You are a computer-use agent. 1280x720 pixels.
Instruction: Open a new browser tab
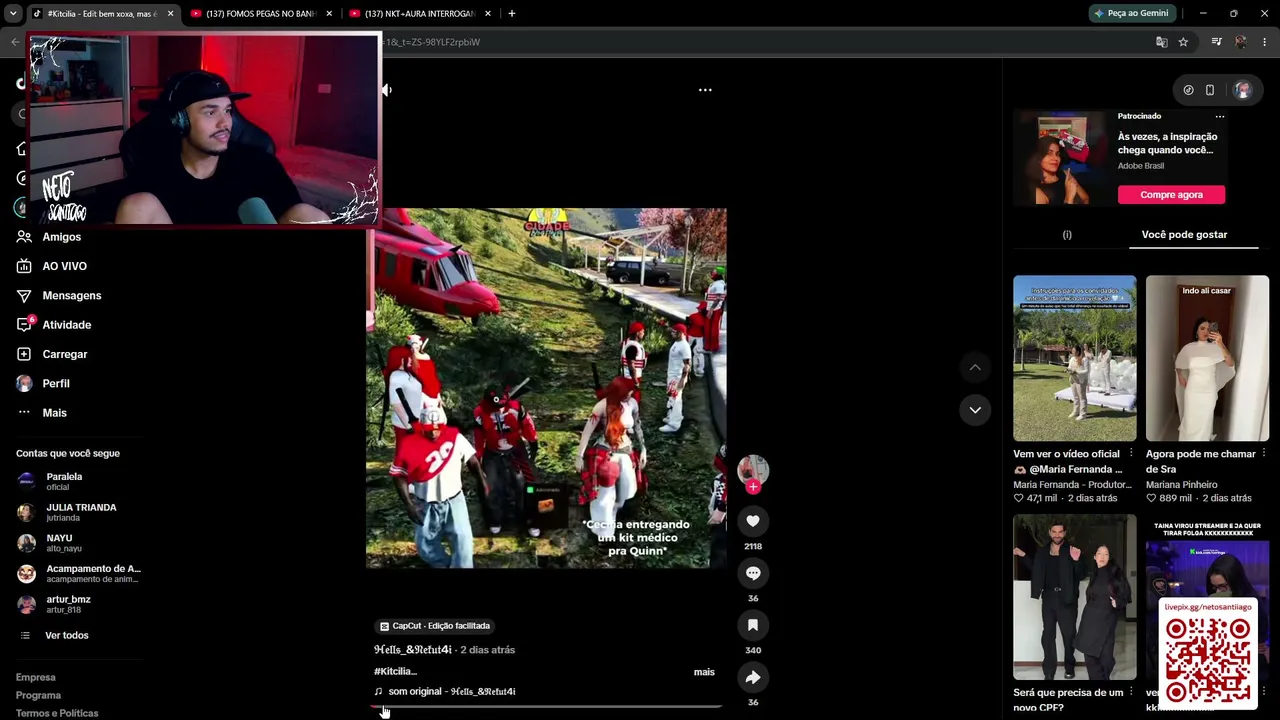click(512, 14)
